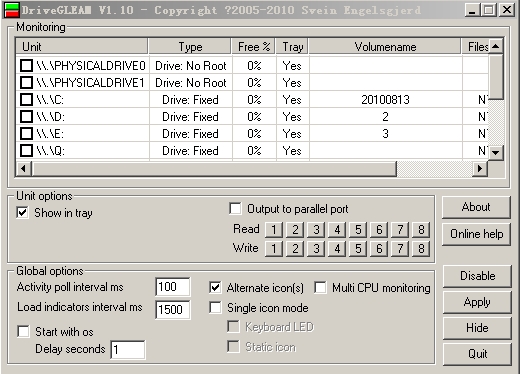Click the list's scroll up arrow

pyautogui.click(x=496, y=46)
